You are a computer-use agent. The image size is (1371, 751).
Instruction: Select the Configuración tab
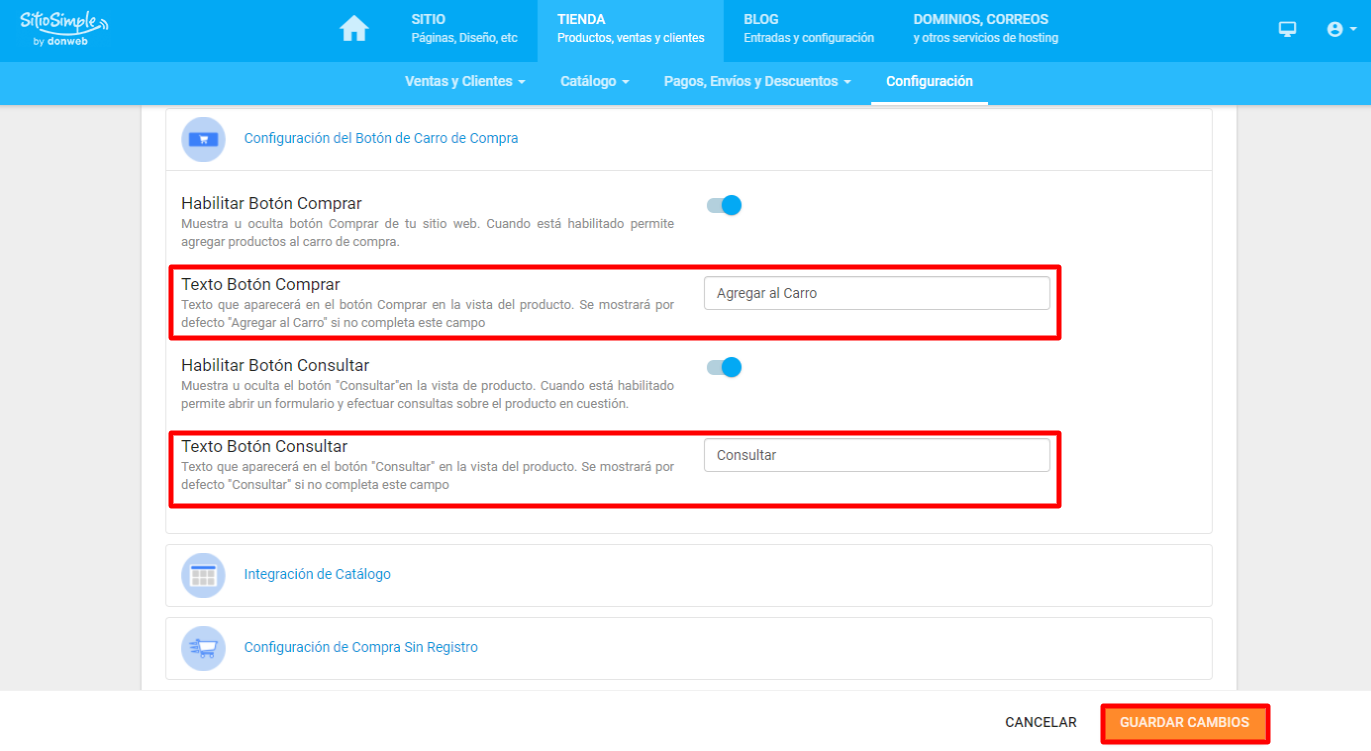point(929,81)
